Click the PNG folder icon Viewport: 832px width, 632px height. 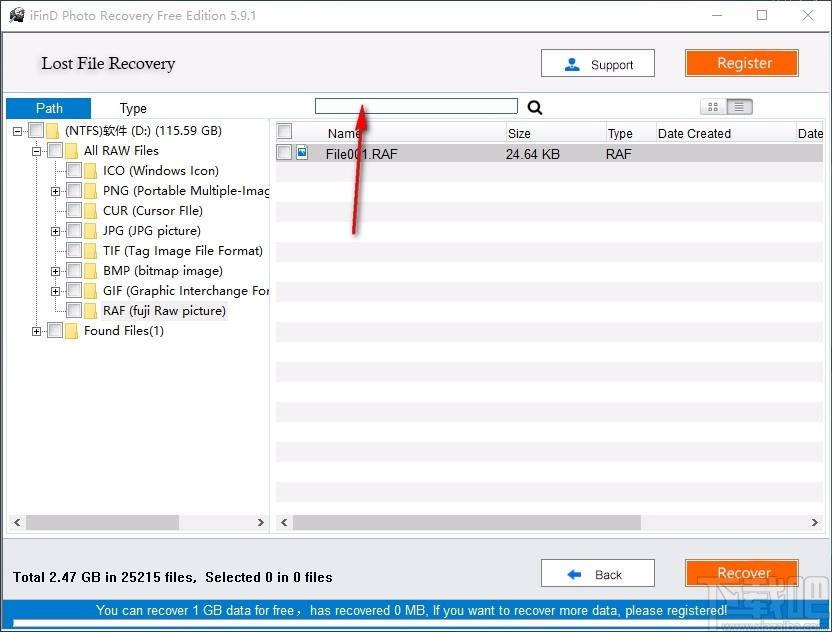tap(91, 191)
